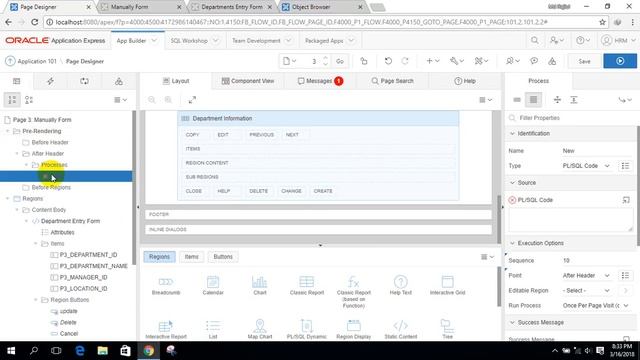Select the Map Chart gallery item
The image size is (640, 360).
[x=260, y=329]
